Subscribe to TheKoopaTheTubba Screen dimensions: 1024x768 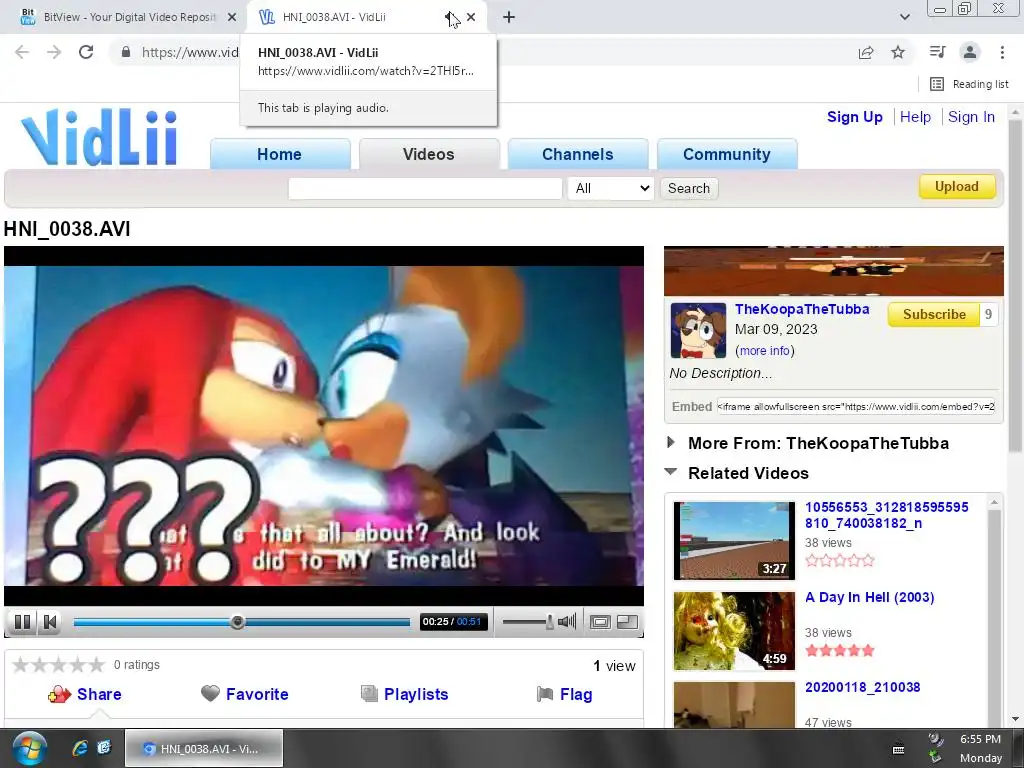coord(934,314)
